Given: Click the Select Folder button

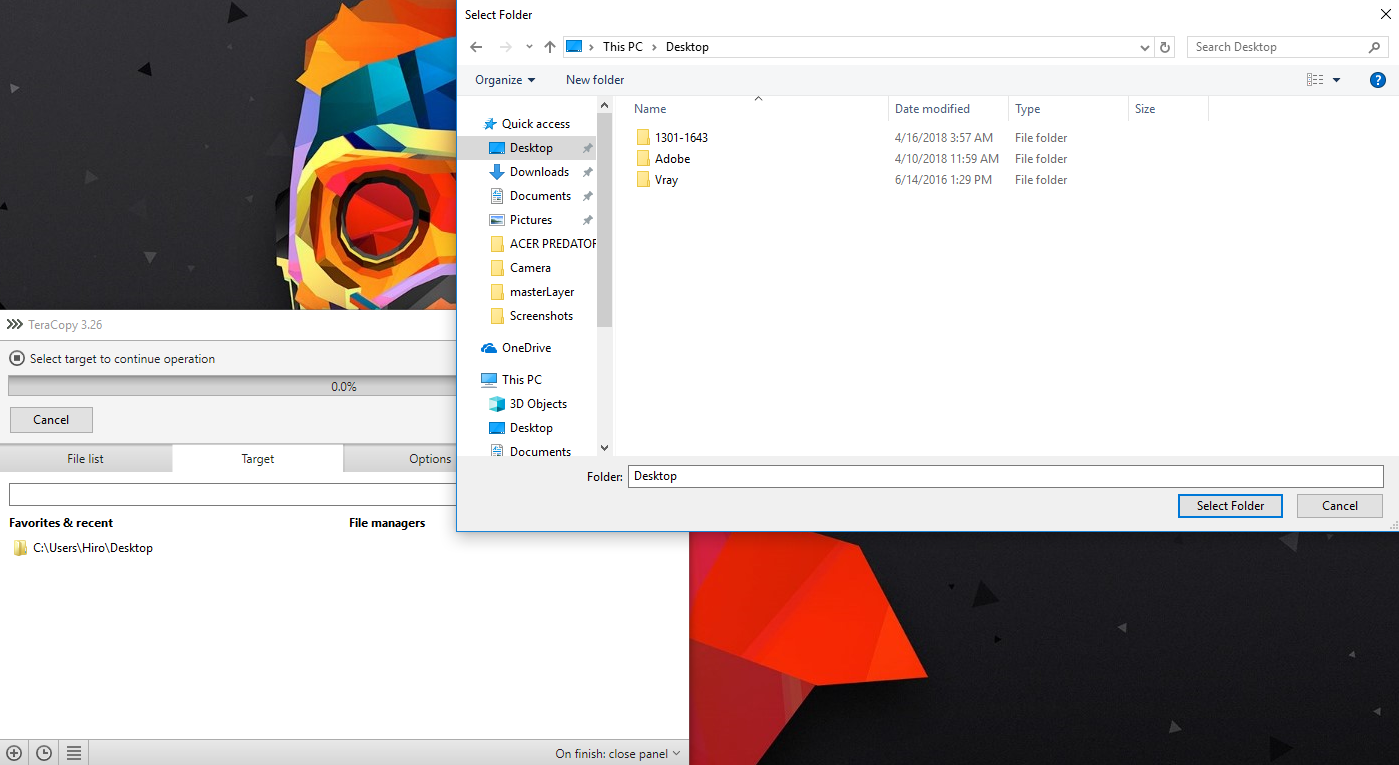Looking at the screenshot, I should point(1231,506).
